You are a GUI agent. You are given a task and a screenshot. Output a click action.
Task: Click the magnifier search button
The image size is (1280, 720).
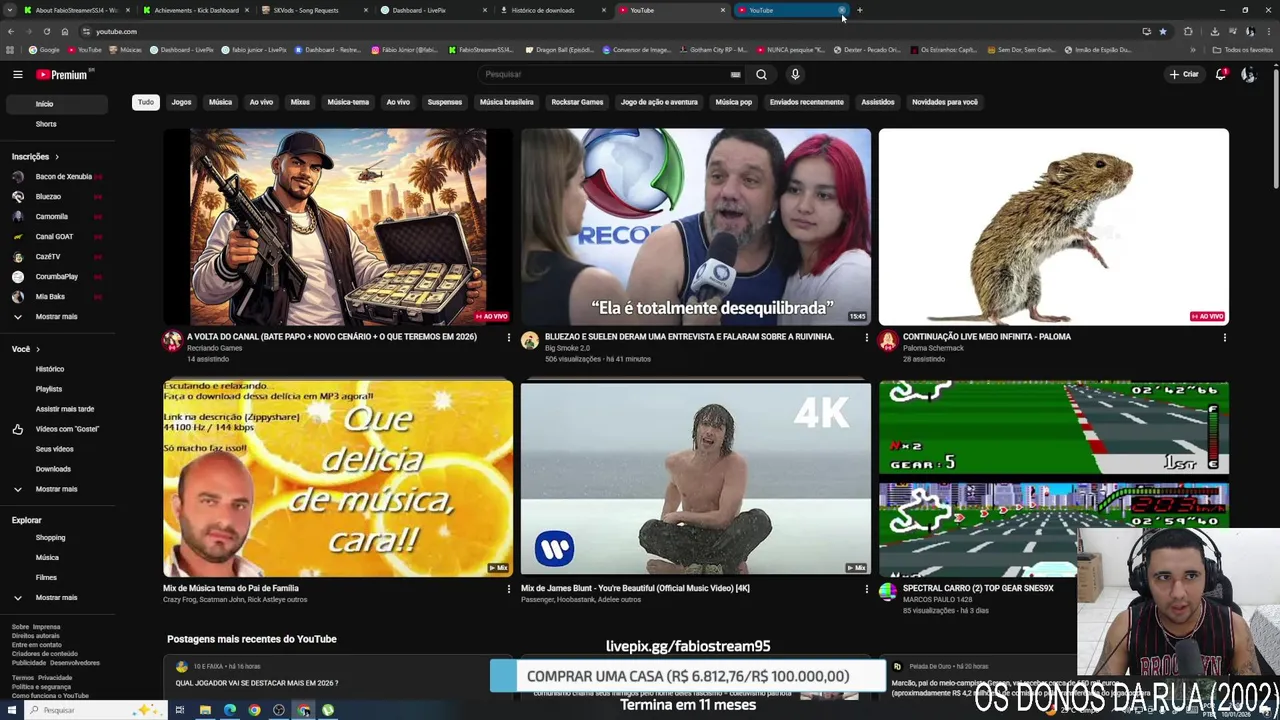pyautogui.click(x=761, y=74)
